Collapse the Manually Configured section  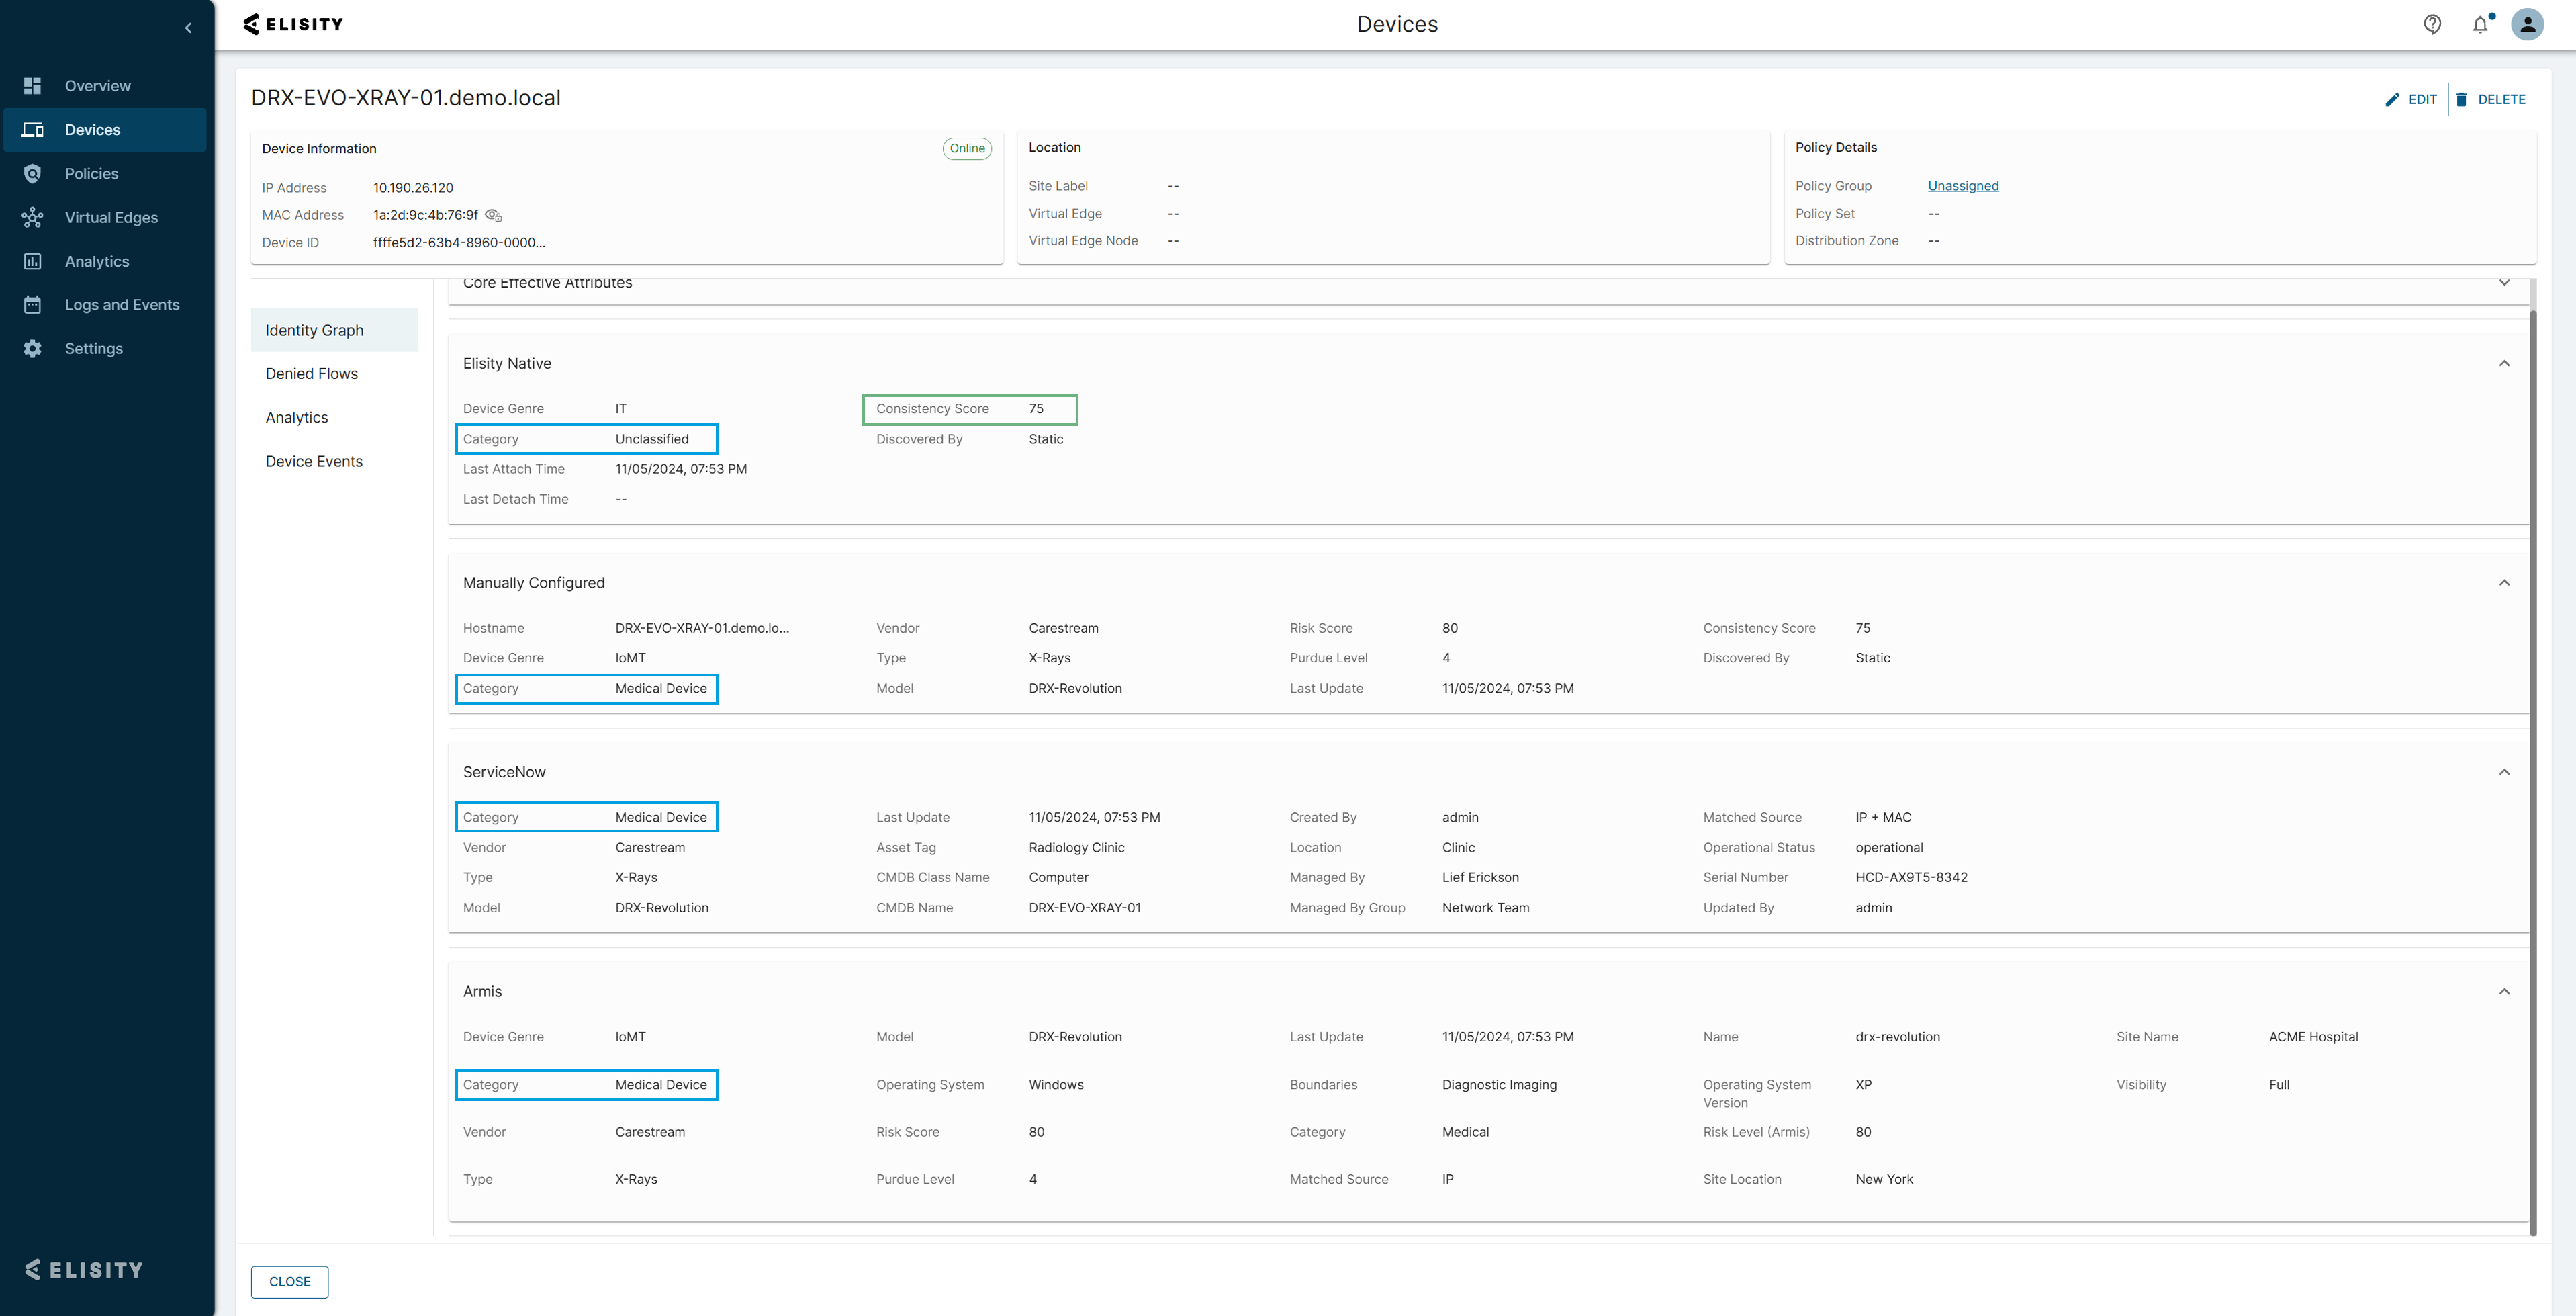[2504, 583]
